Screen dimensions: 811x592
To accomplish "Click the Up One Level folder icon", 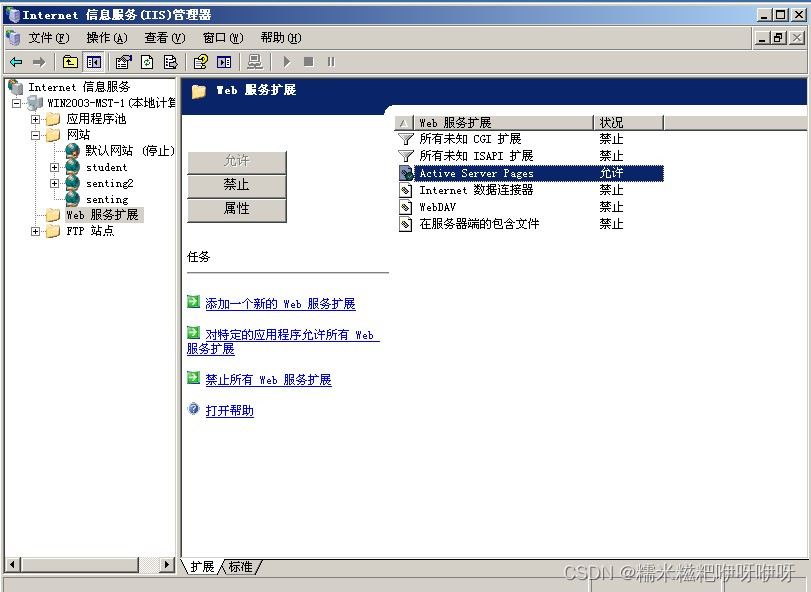I will click(70, 63).
